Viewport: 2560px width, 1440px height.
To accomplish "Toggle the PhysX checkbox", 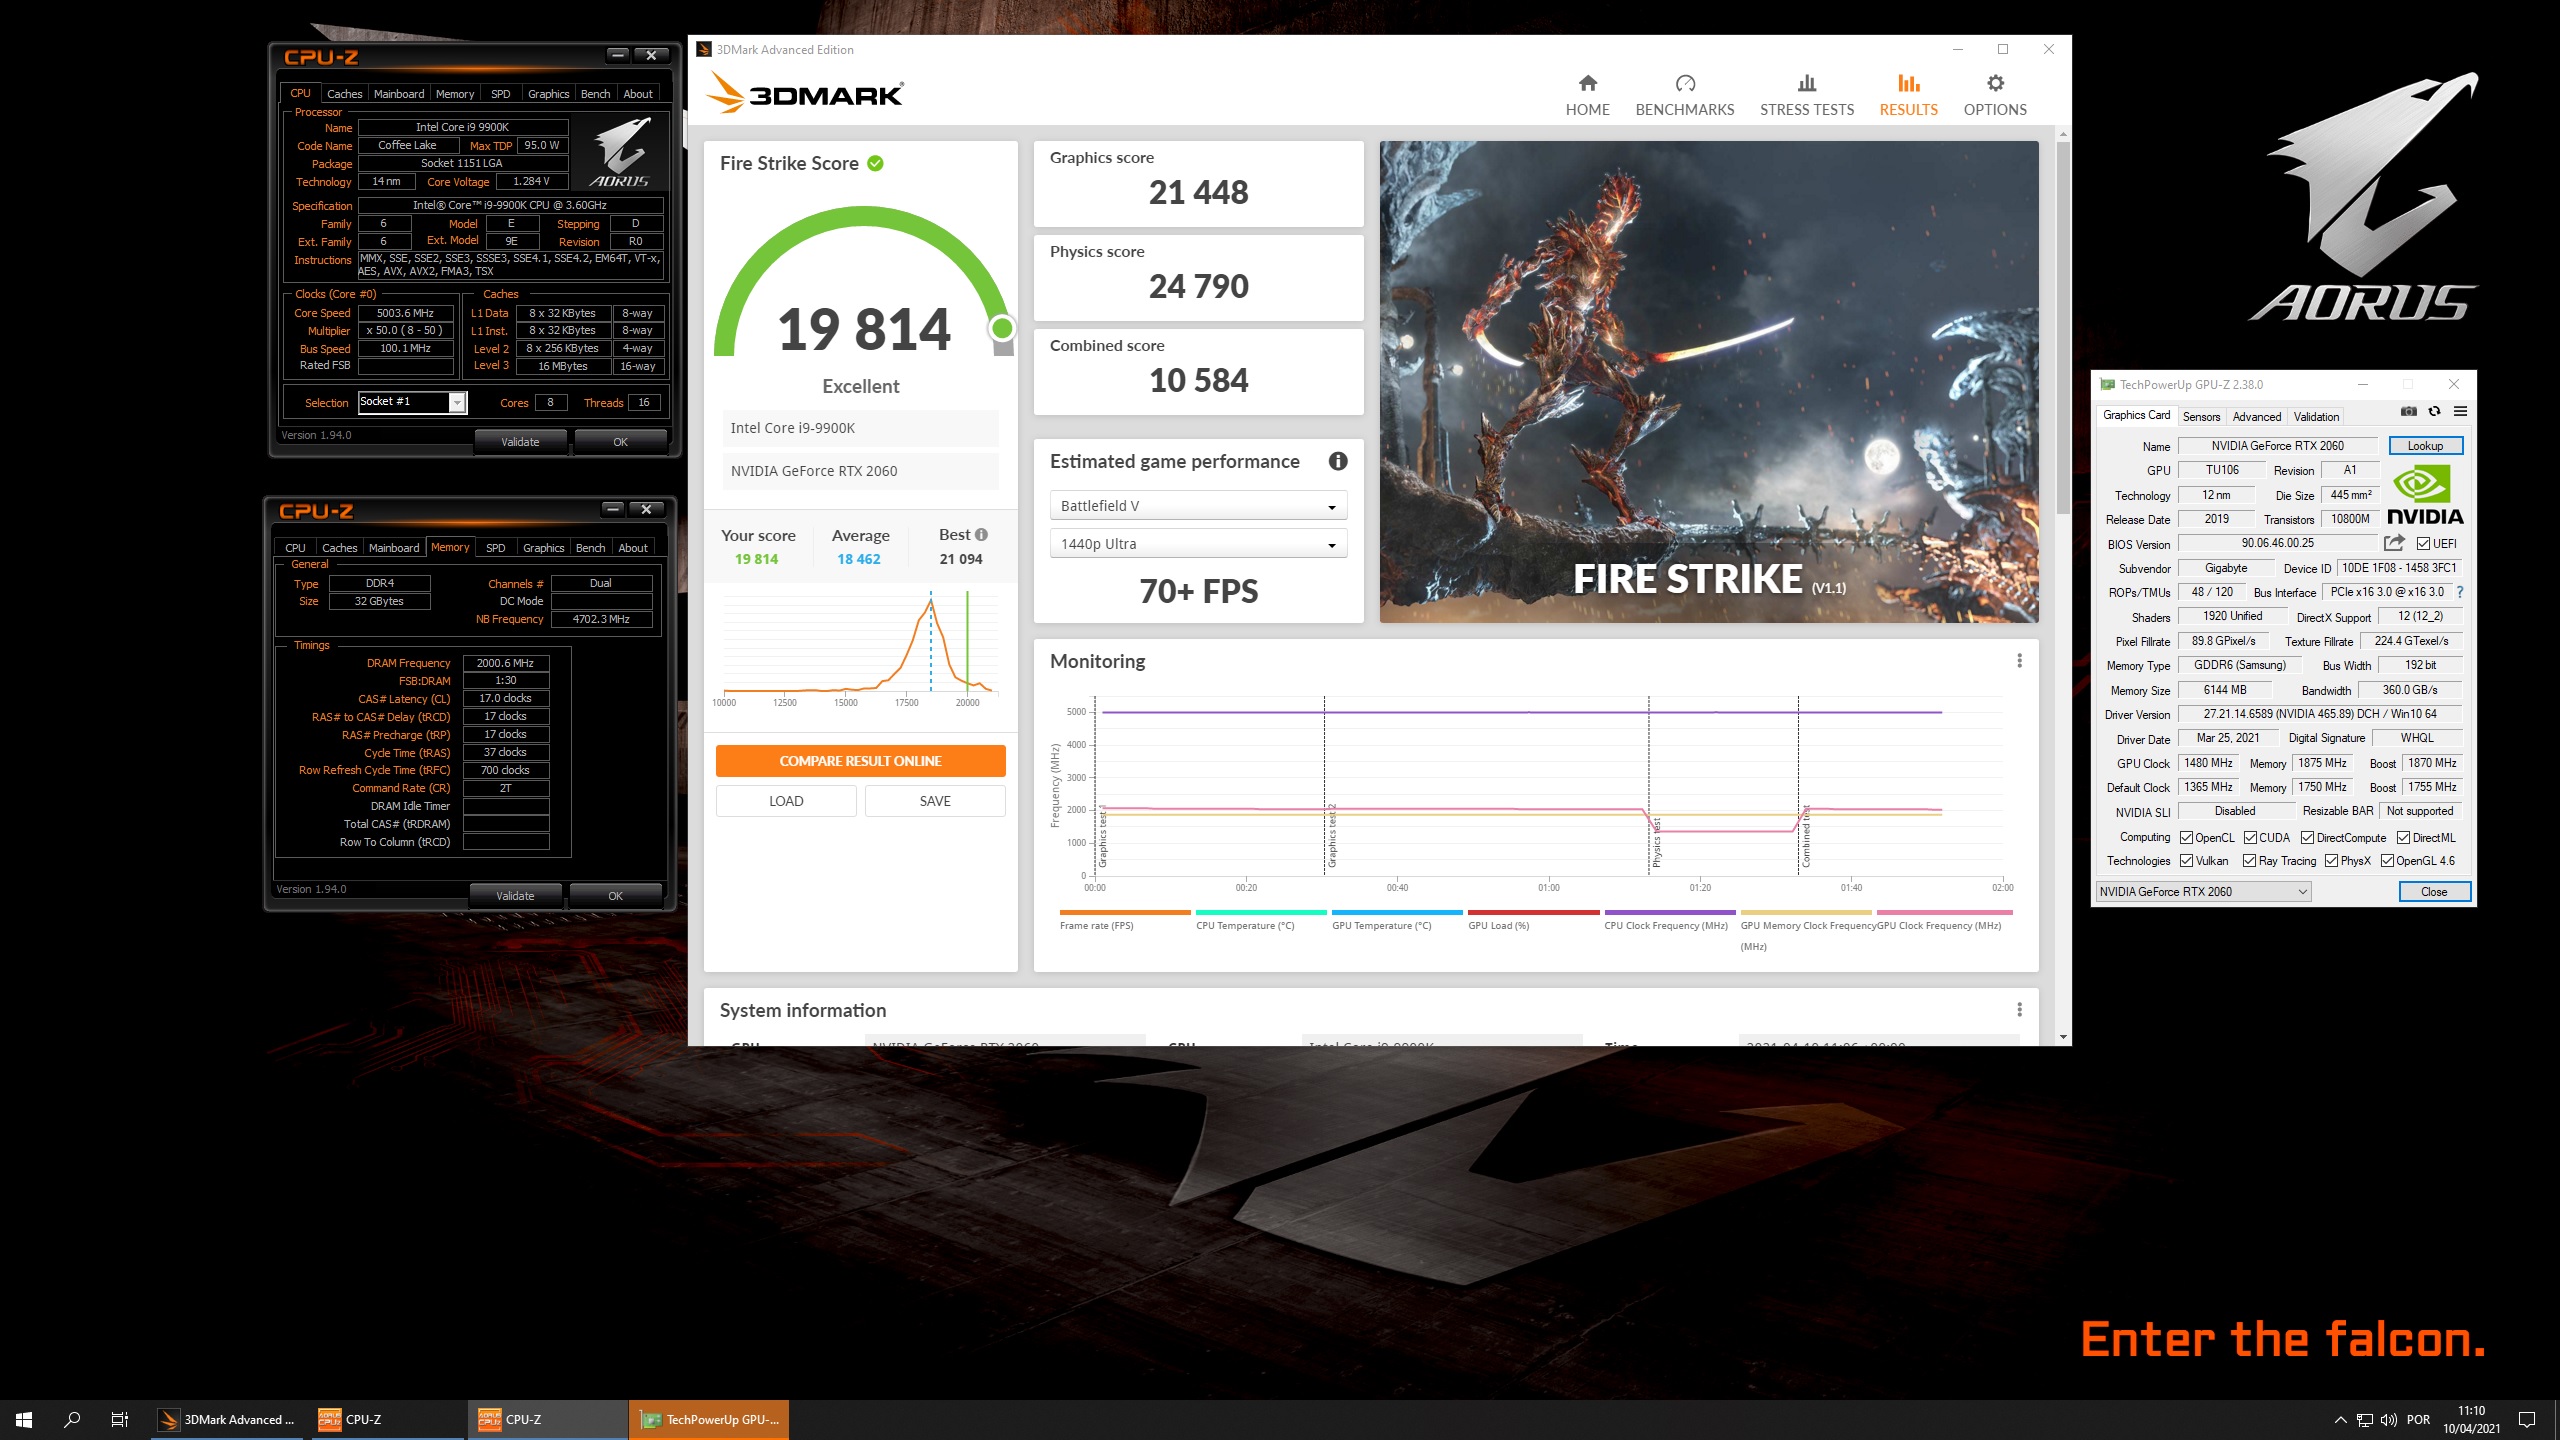I will pyautogui.click(x=2332, y=861).
